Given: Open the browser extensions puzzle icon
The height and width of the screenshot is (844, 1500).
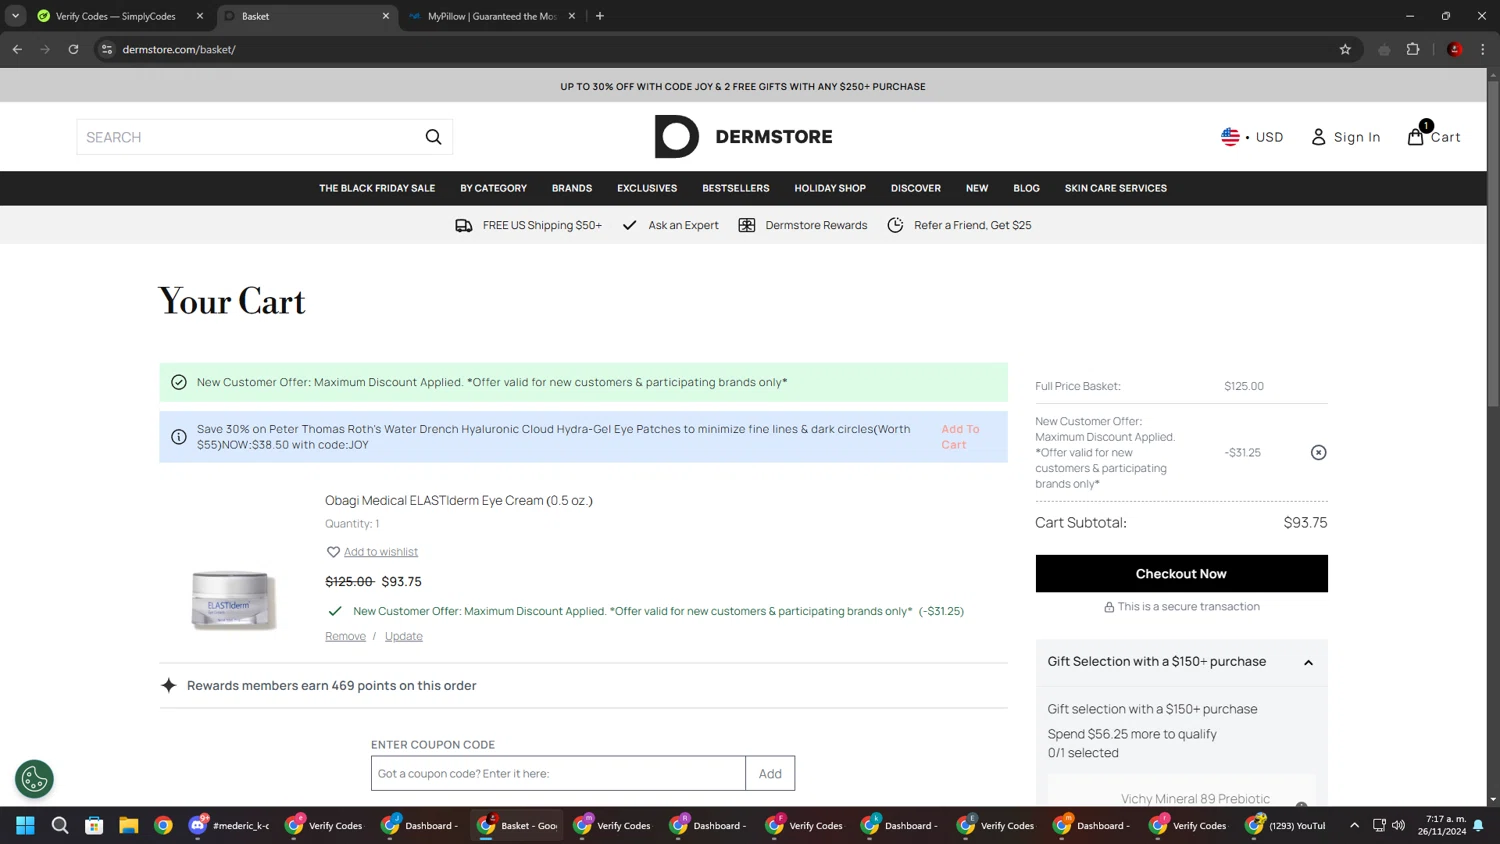Looking at the screenshot, I should pos(1413,49).
